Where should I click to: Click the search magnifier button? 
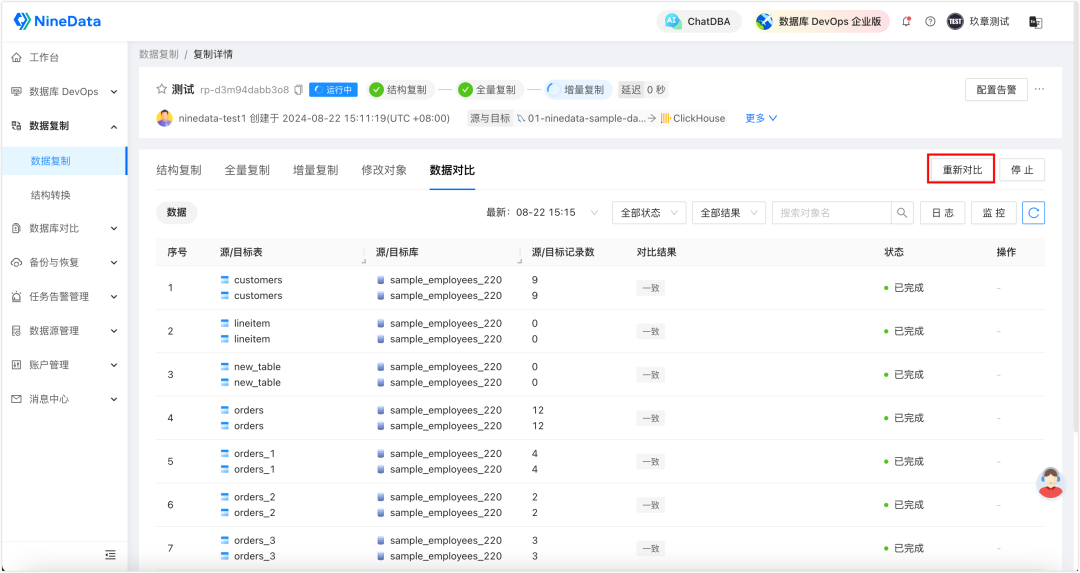point(902,213)
